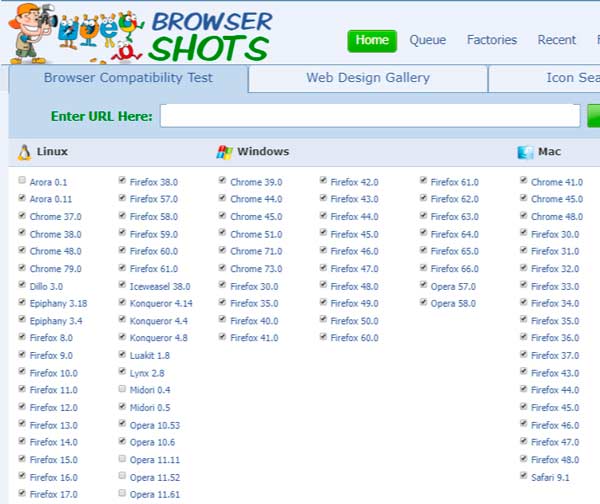The image size is (600, 504).
Task: Open the Konqueror 4.8 link
Action: [158, 338]
